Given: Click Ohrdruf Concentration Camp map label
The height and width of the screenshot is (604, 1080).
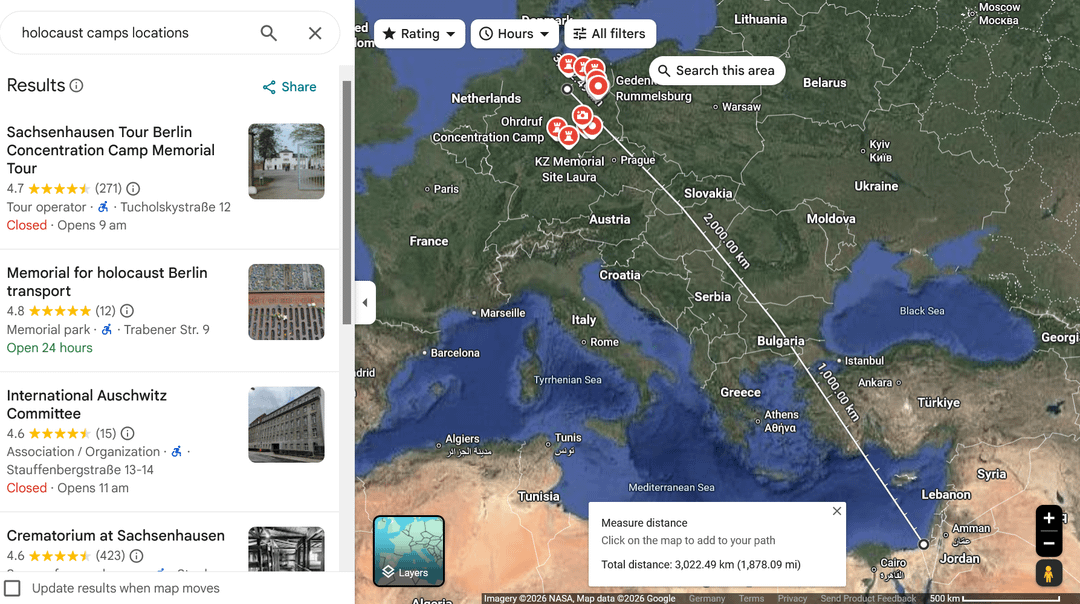Looking at the screenshot, I should coord(488,129).
